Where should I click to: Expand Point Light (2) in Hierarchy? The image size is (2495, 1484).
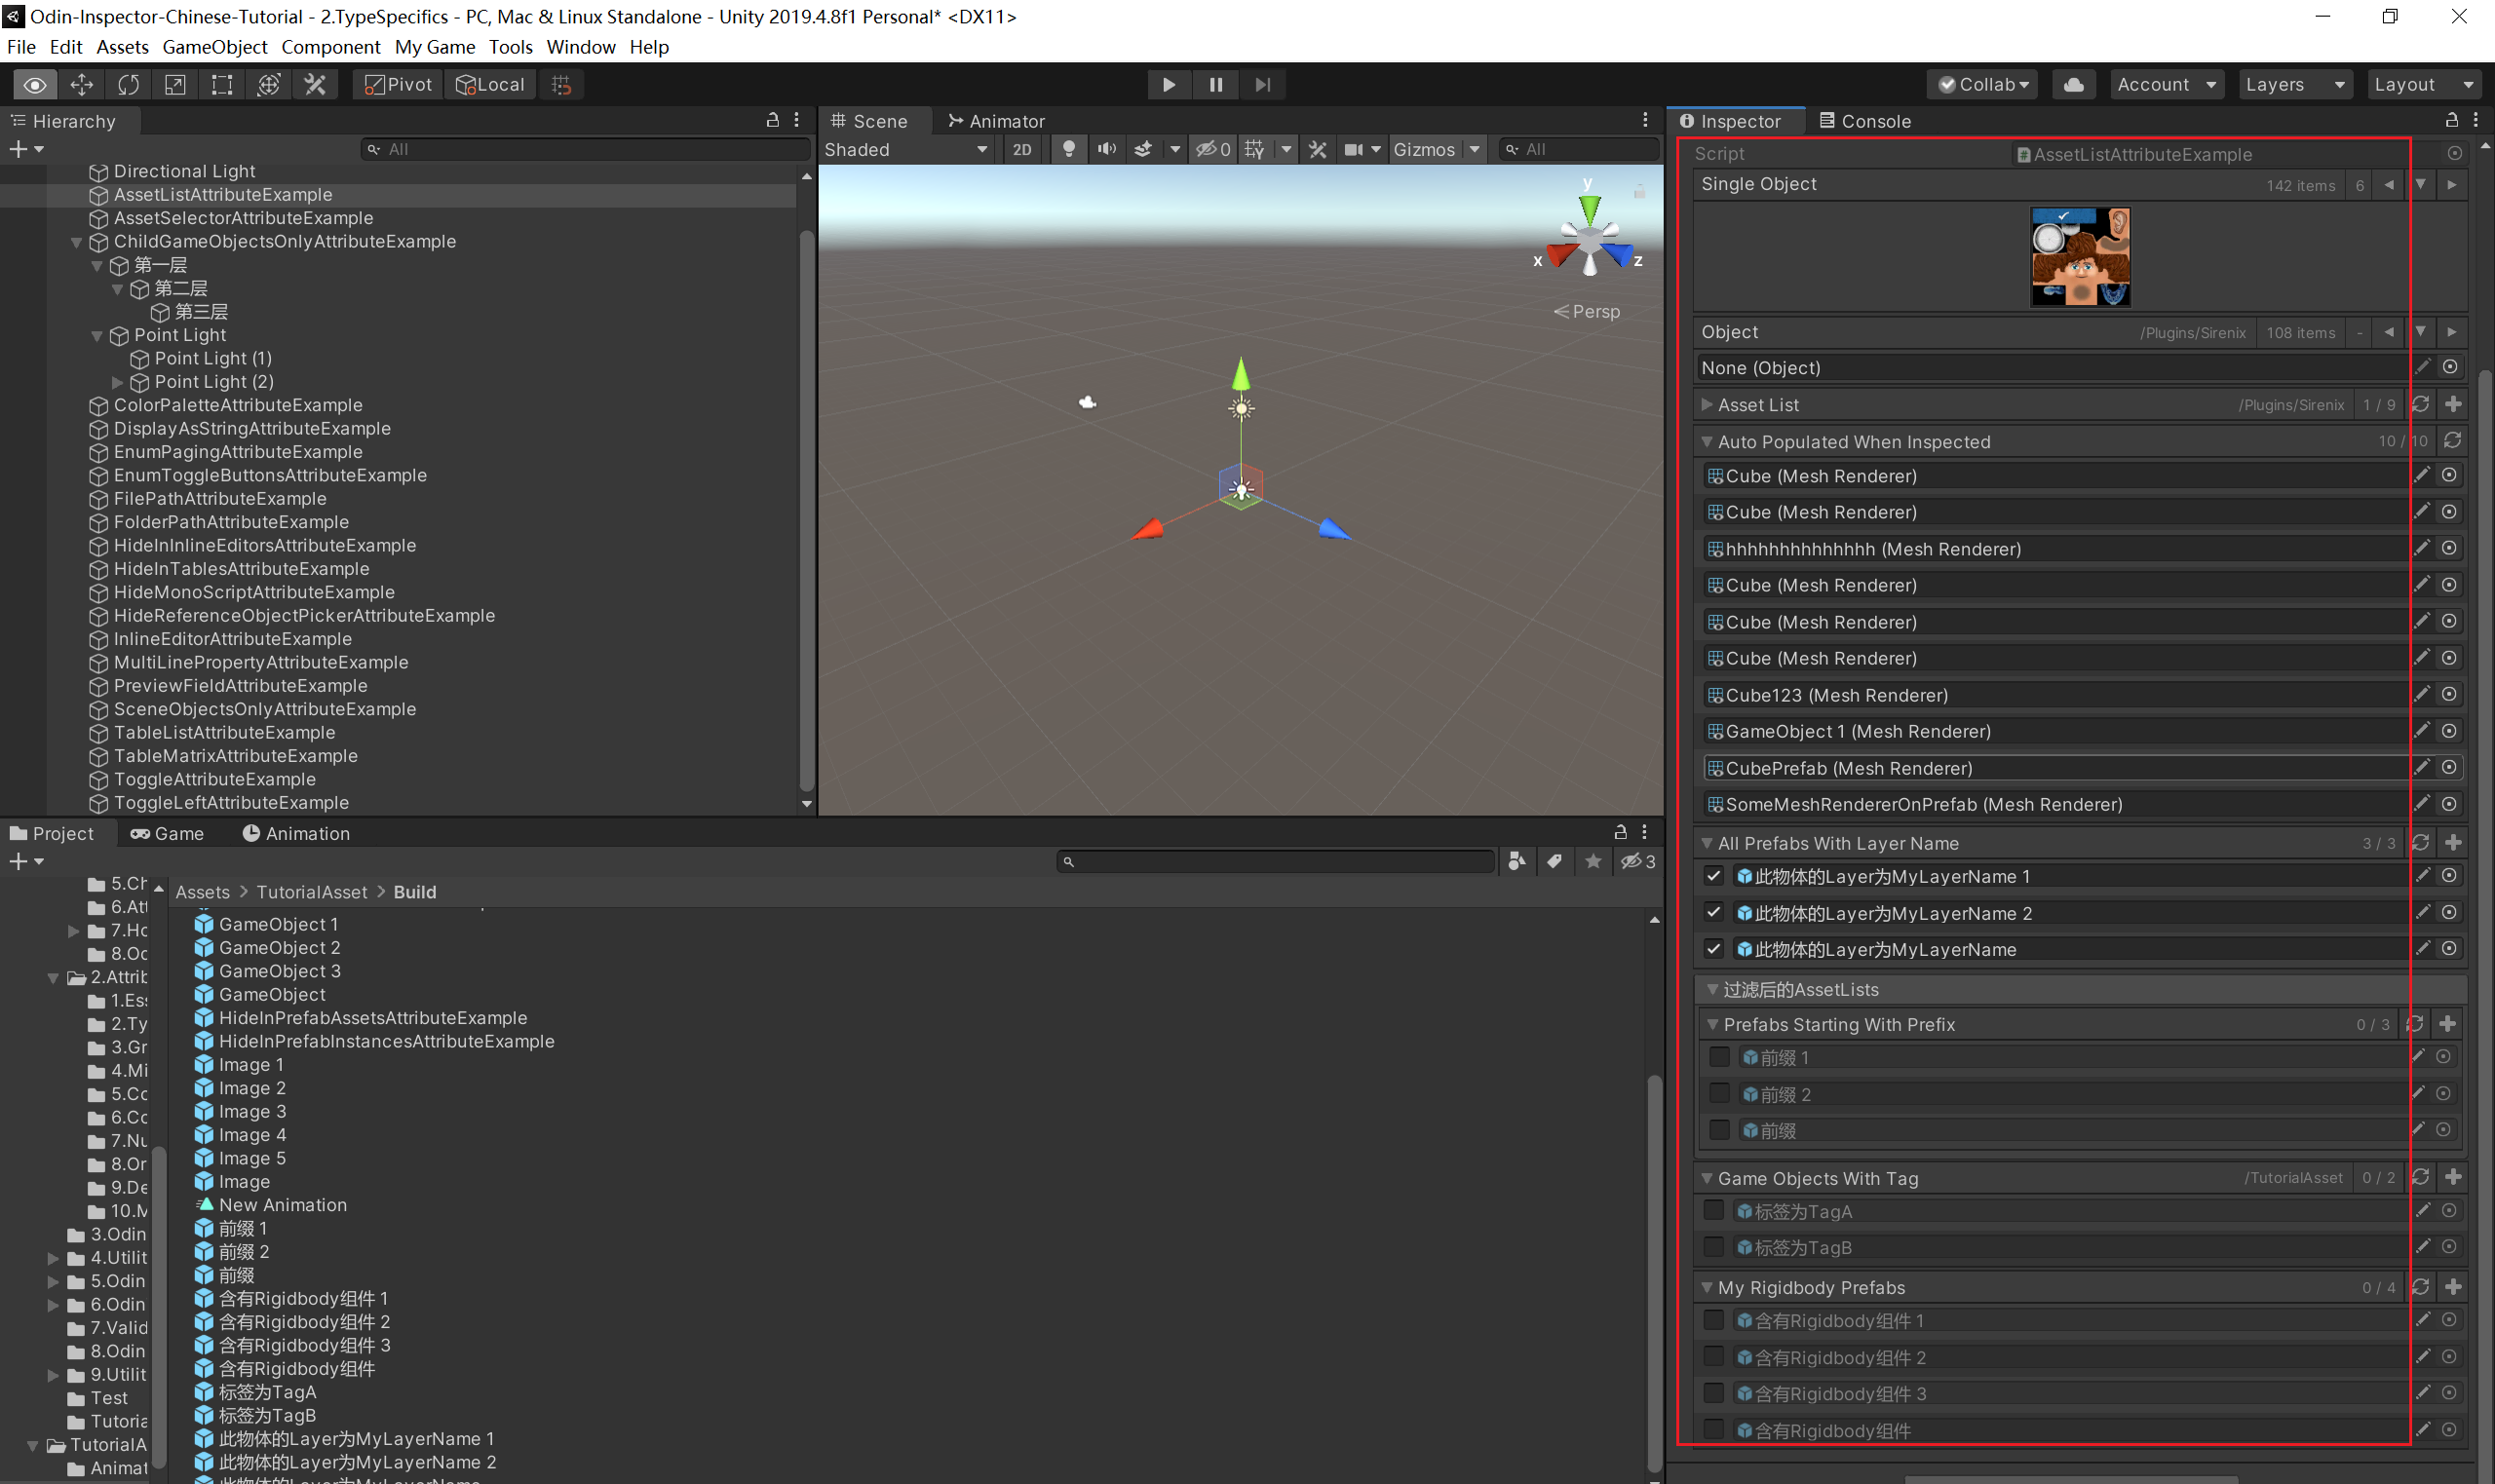click(x=118, y=382)
